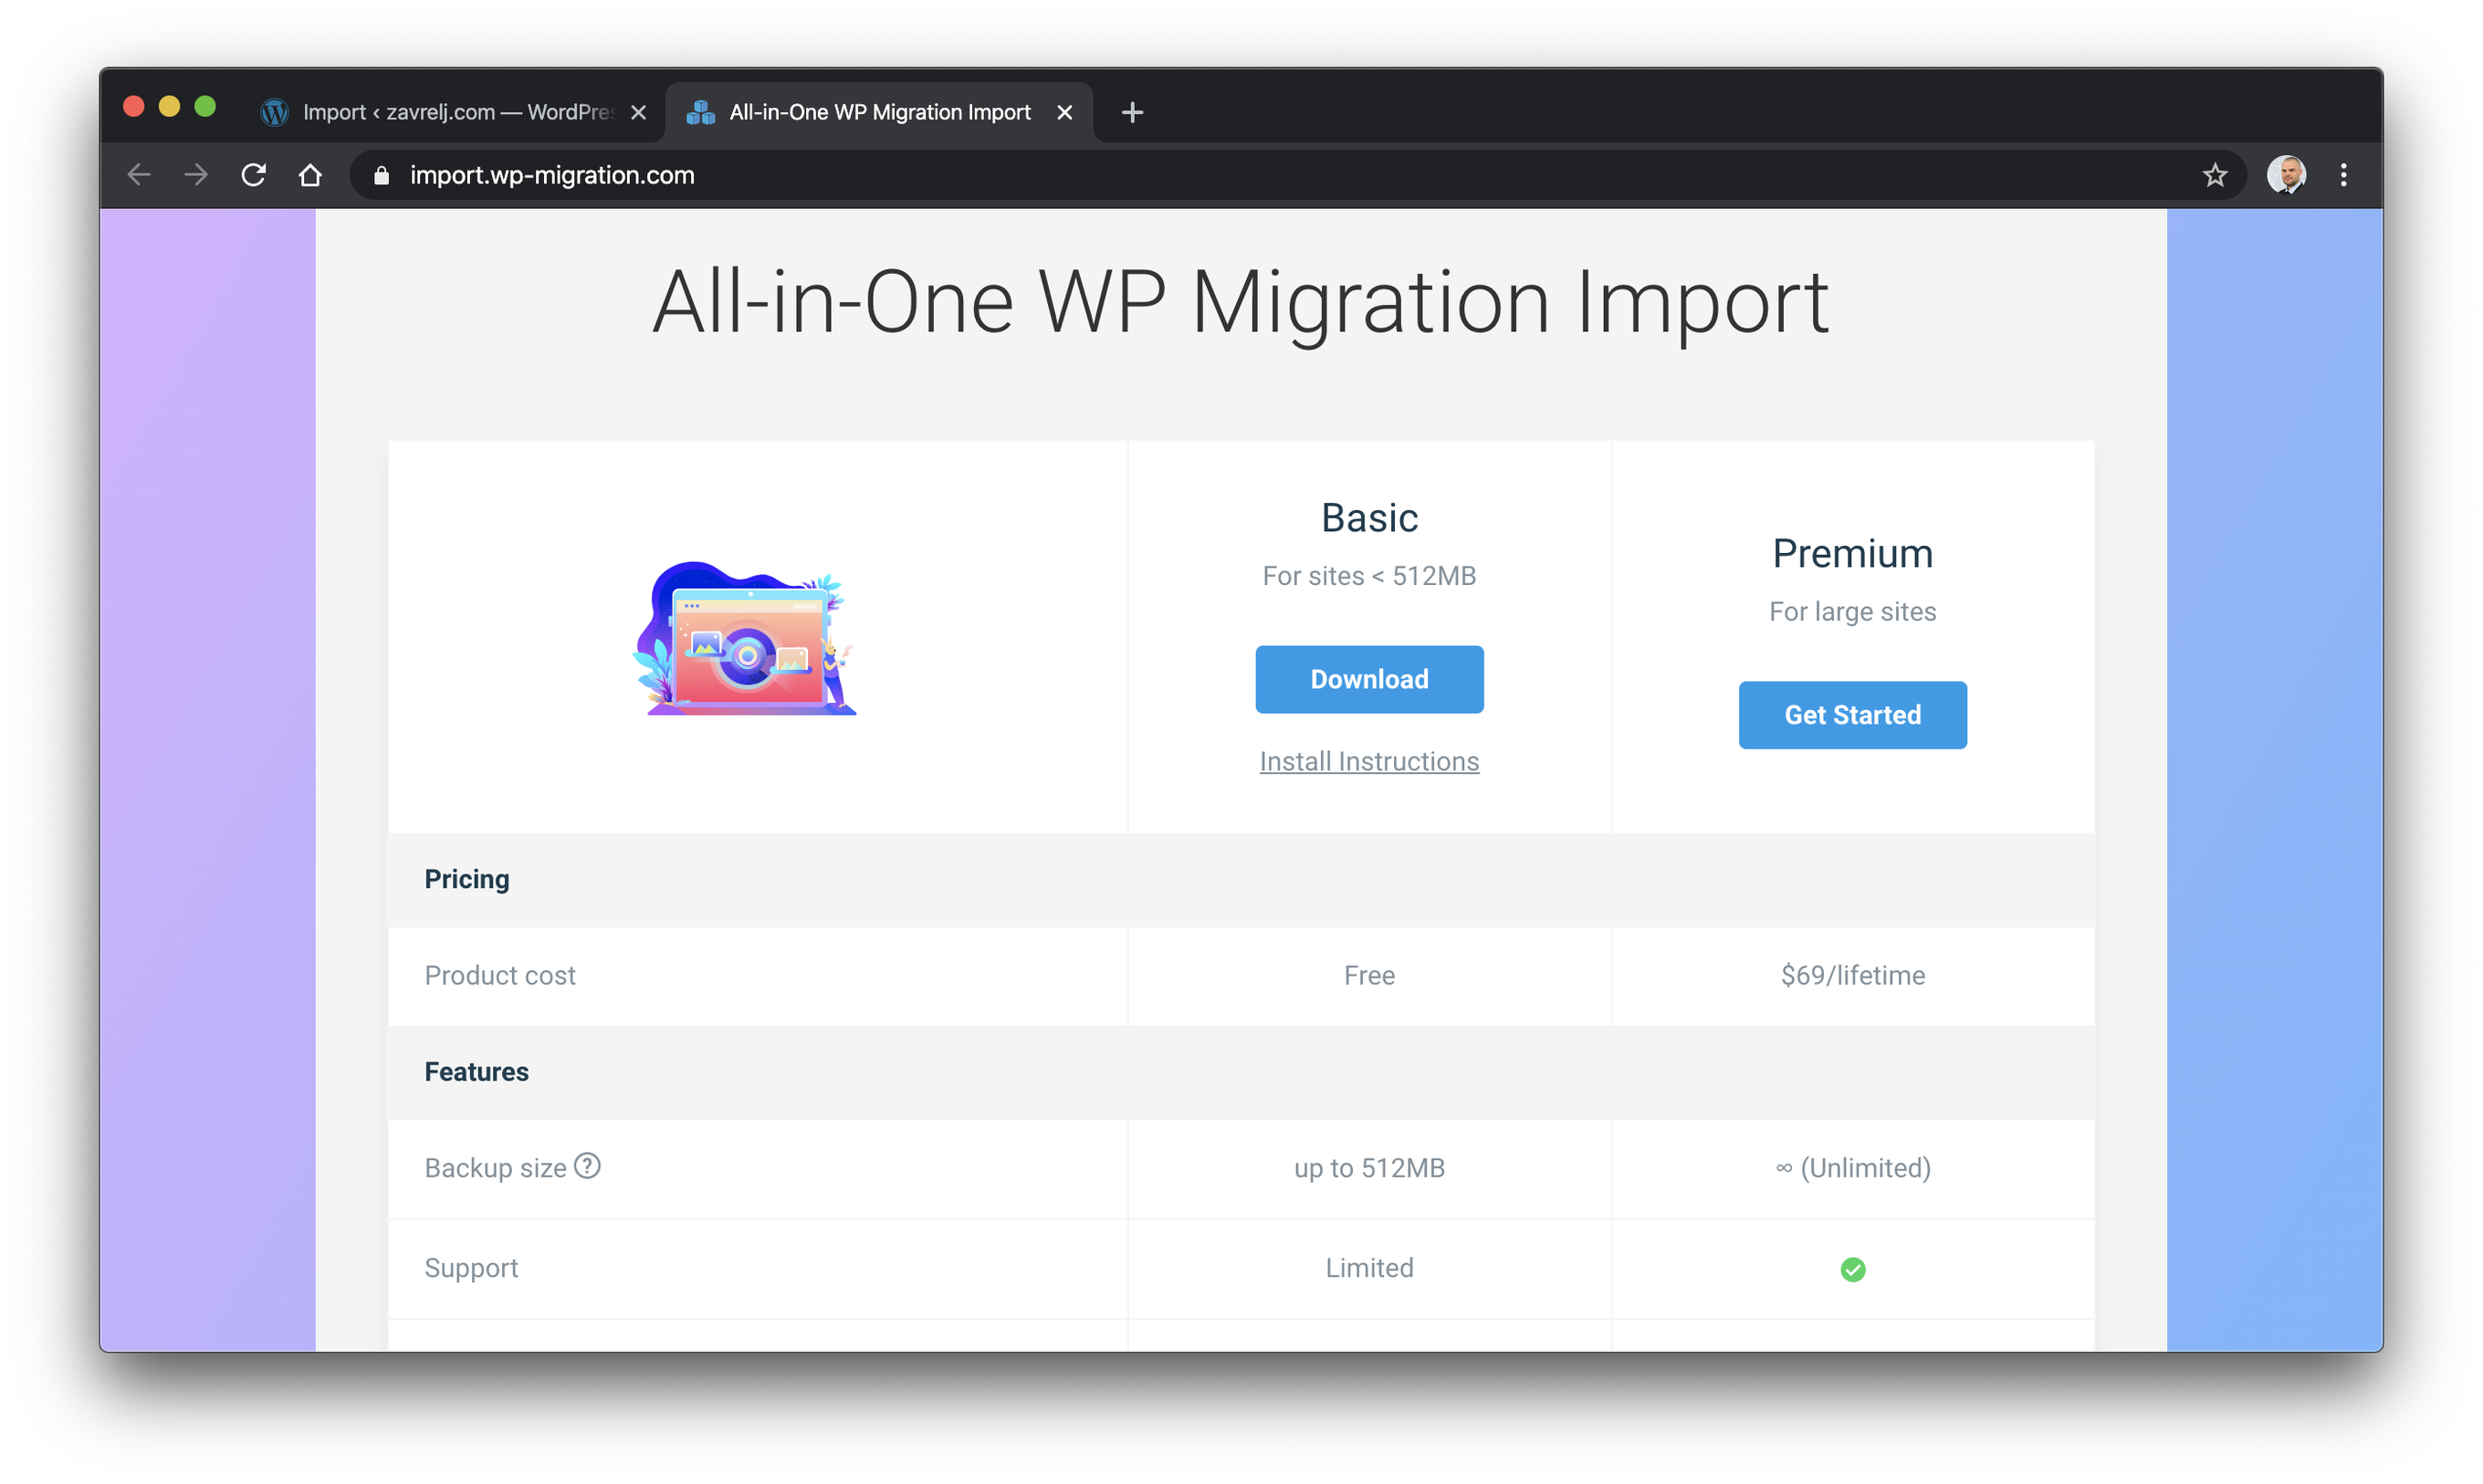
Task: Open the Install Instructions link
Action: point(1369,761)
